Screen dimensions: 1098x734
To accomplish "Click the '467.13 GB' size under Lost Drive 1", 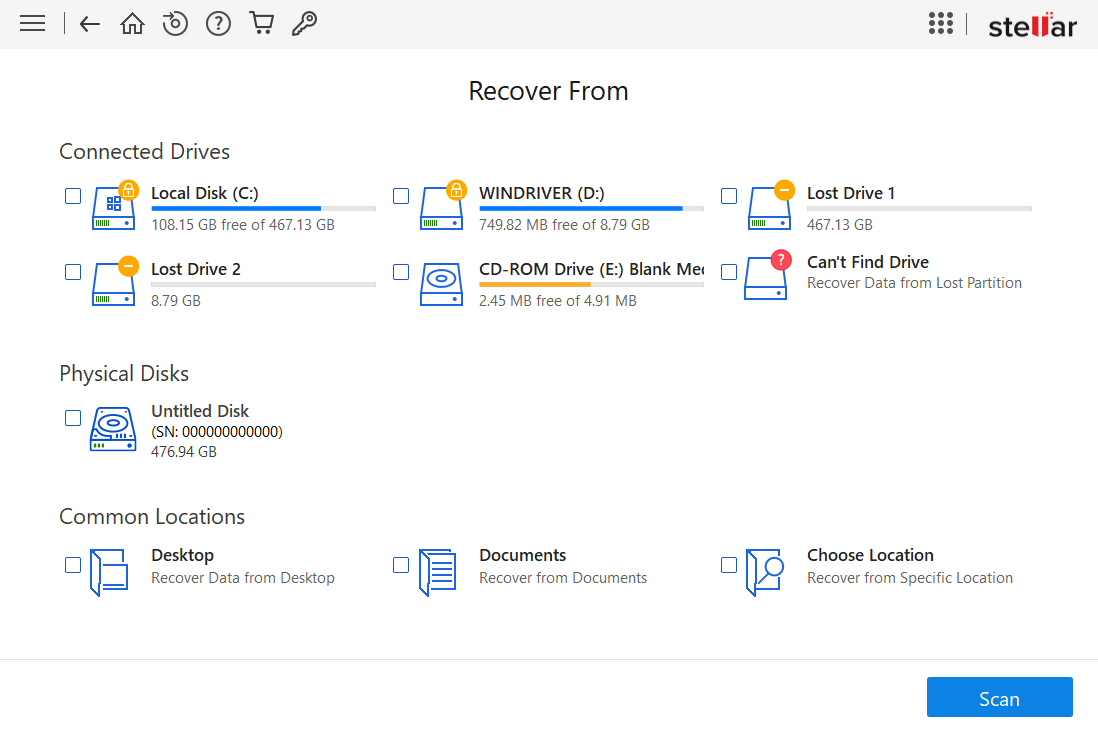I will [840, 225].
